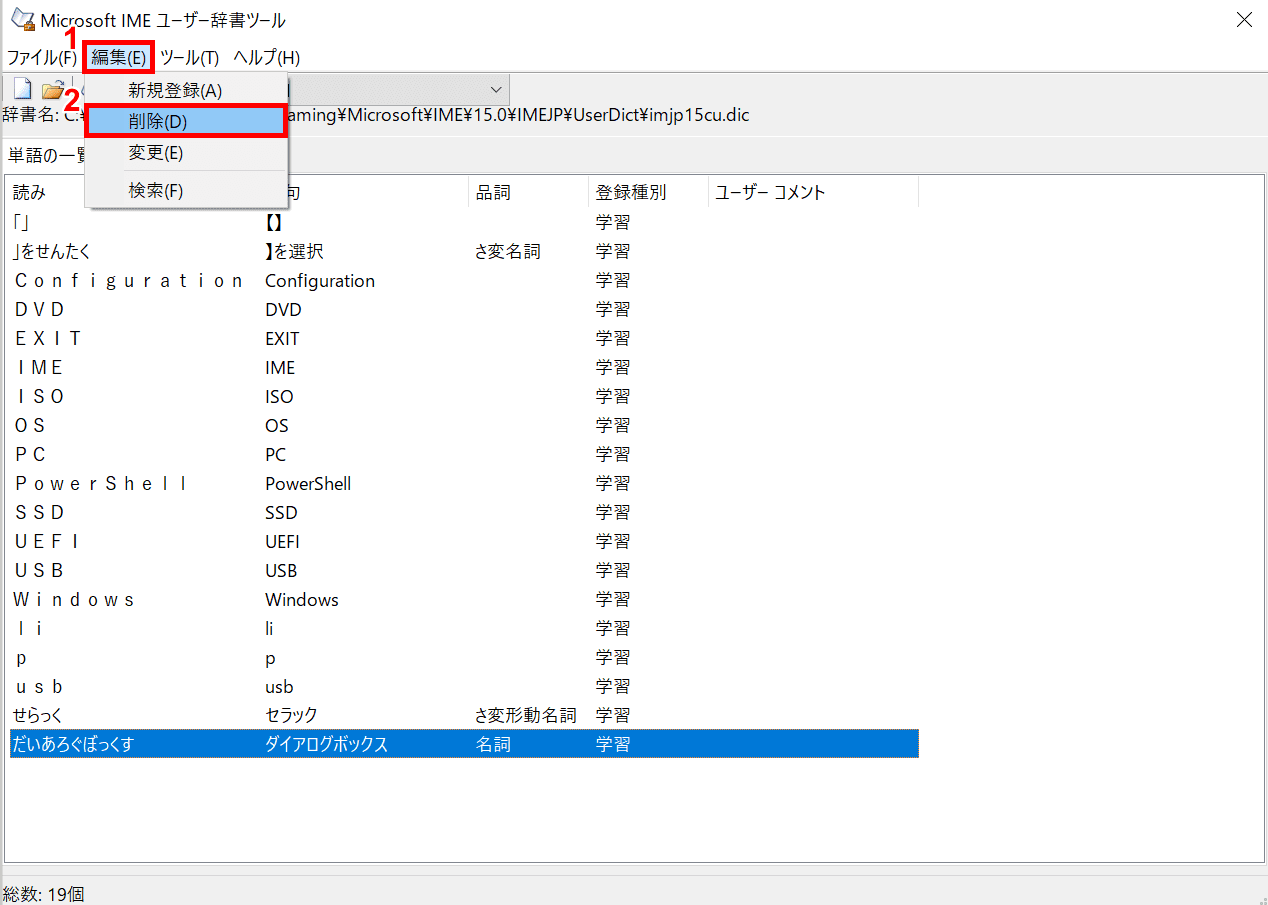Image resolution: width=1268 pixels, height=905 pixels.
Task: Select the PC entry
Action: (464, 455)
